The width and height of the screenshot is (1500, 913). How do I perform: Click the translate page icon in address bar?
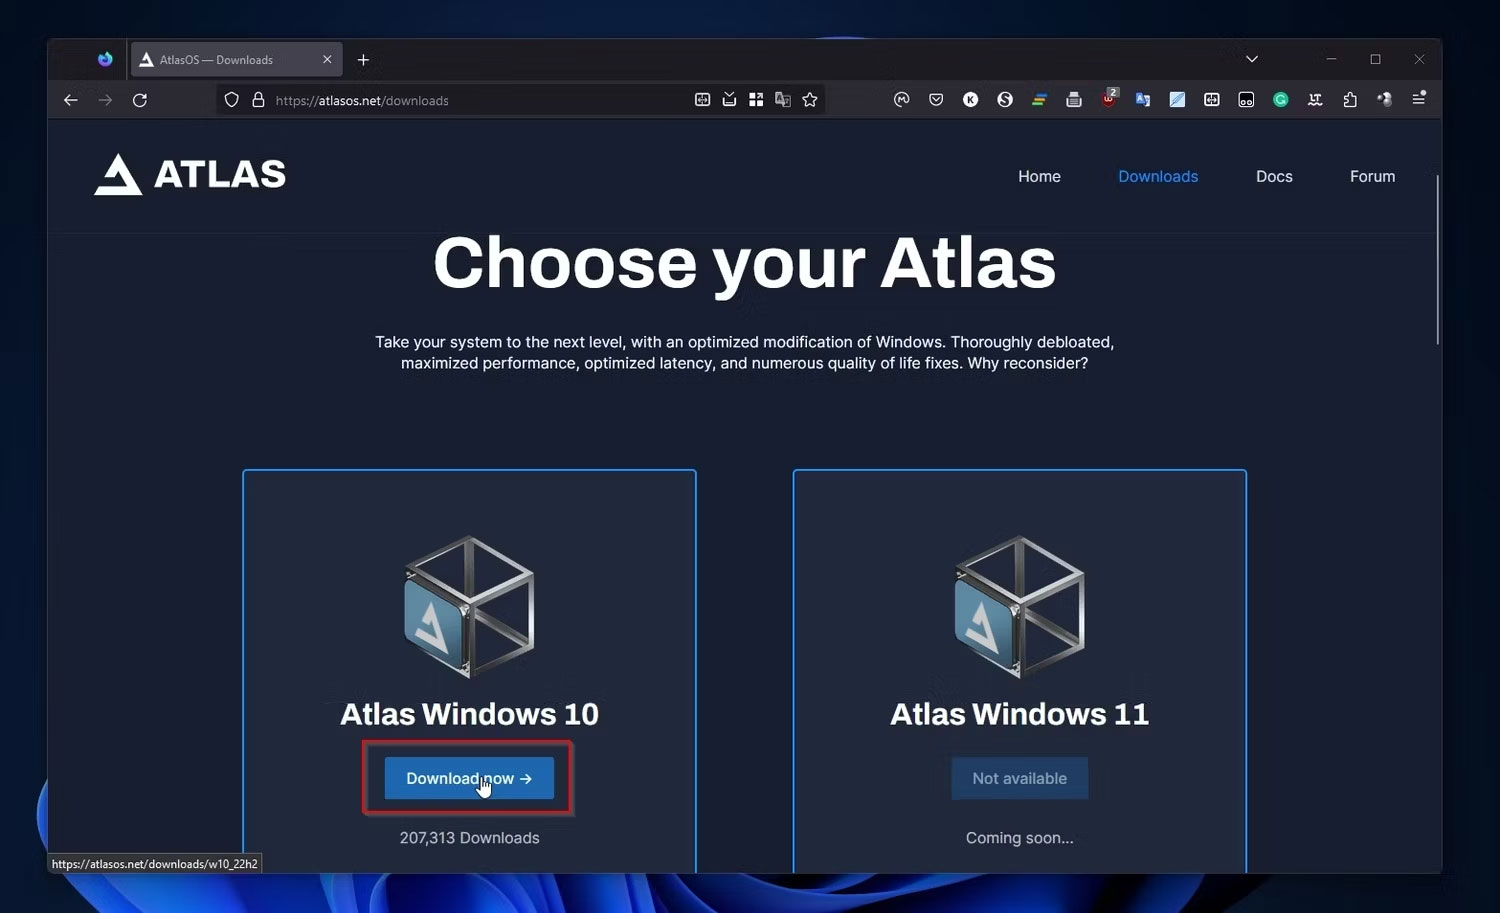tap(783, 100)
